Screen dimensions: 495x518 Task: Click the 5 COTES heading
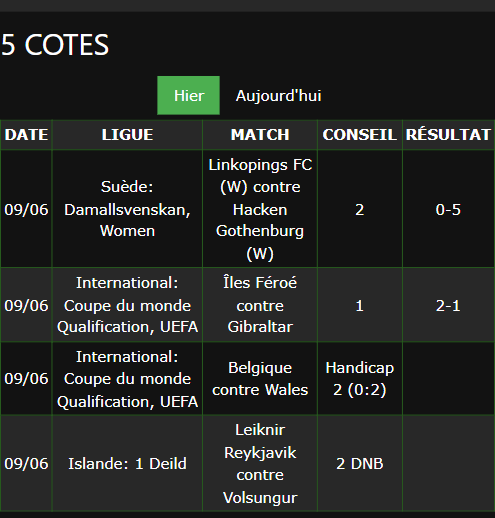coord(55,45)
